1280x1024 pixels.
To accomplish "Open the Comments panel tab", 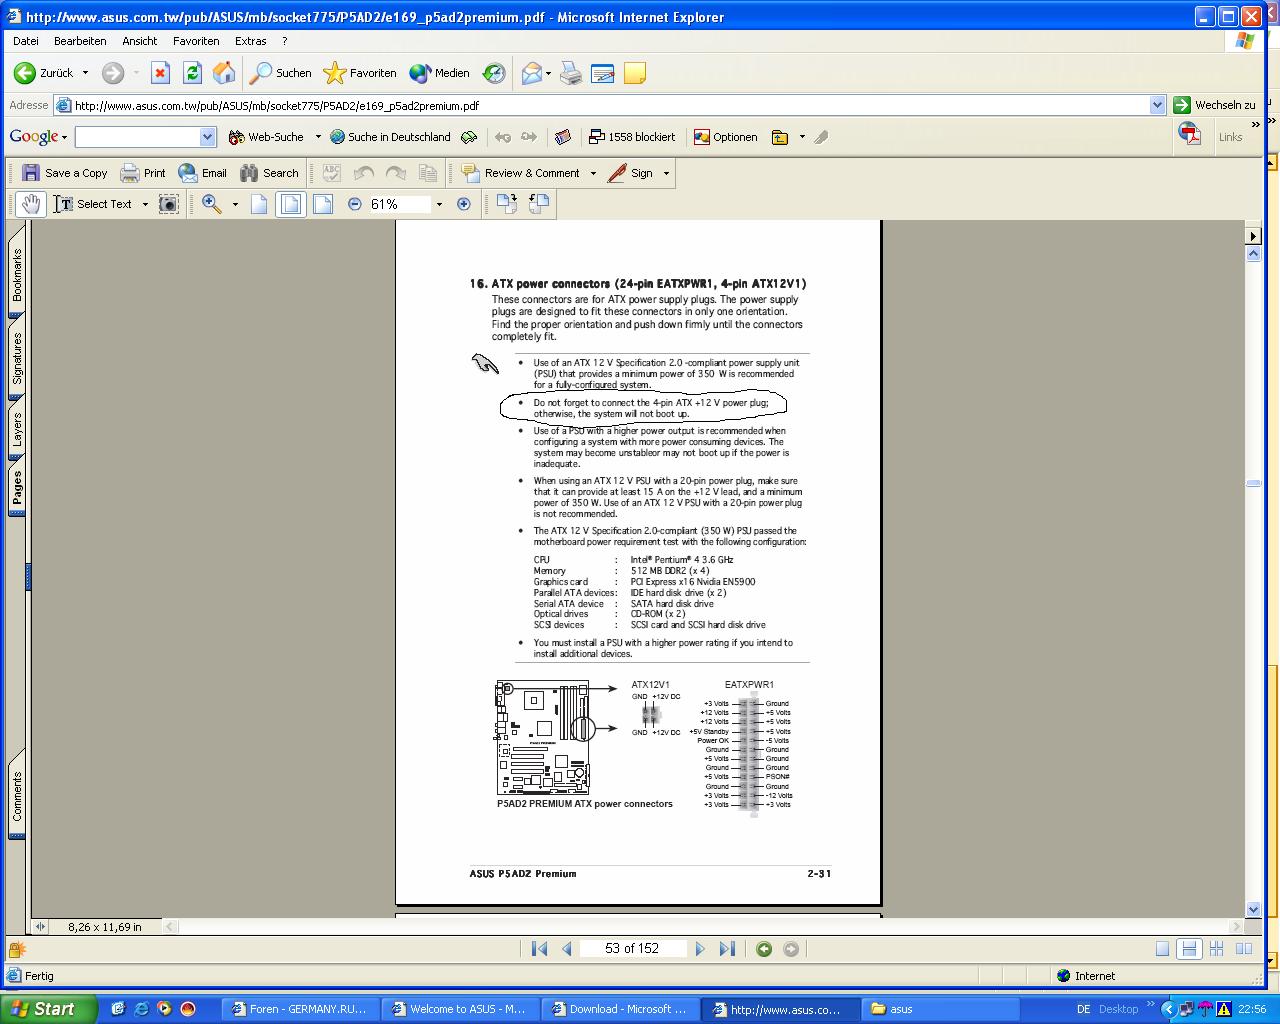I will pos(17,796).
